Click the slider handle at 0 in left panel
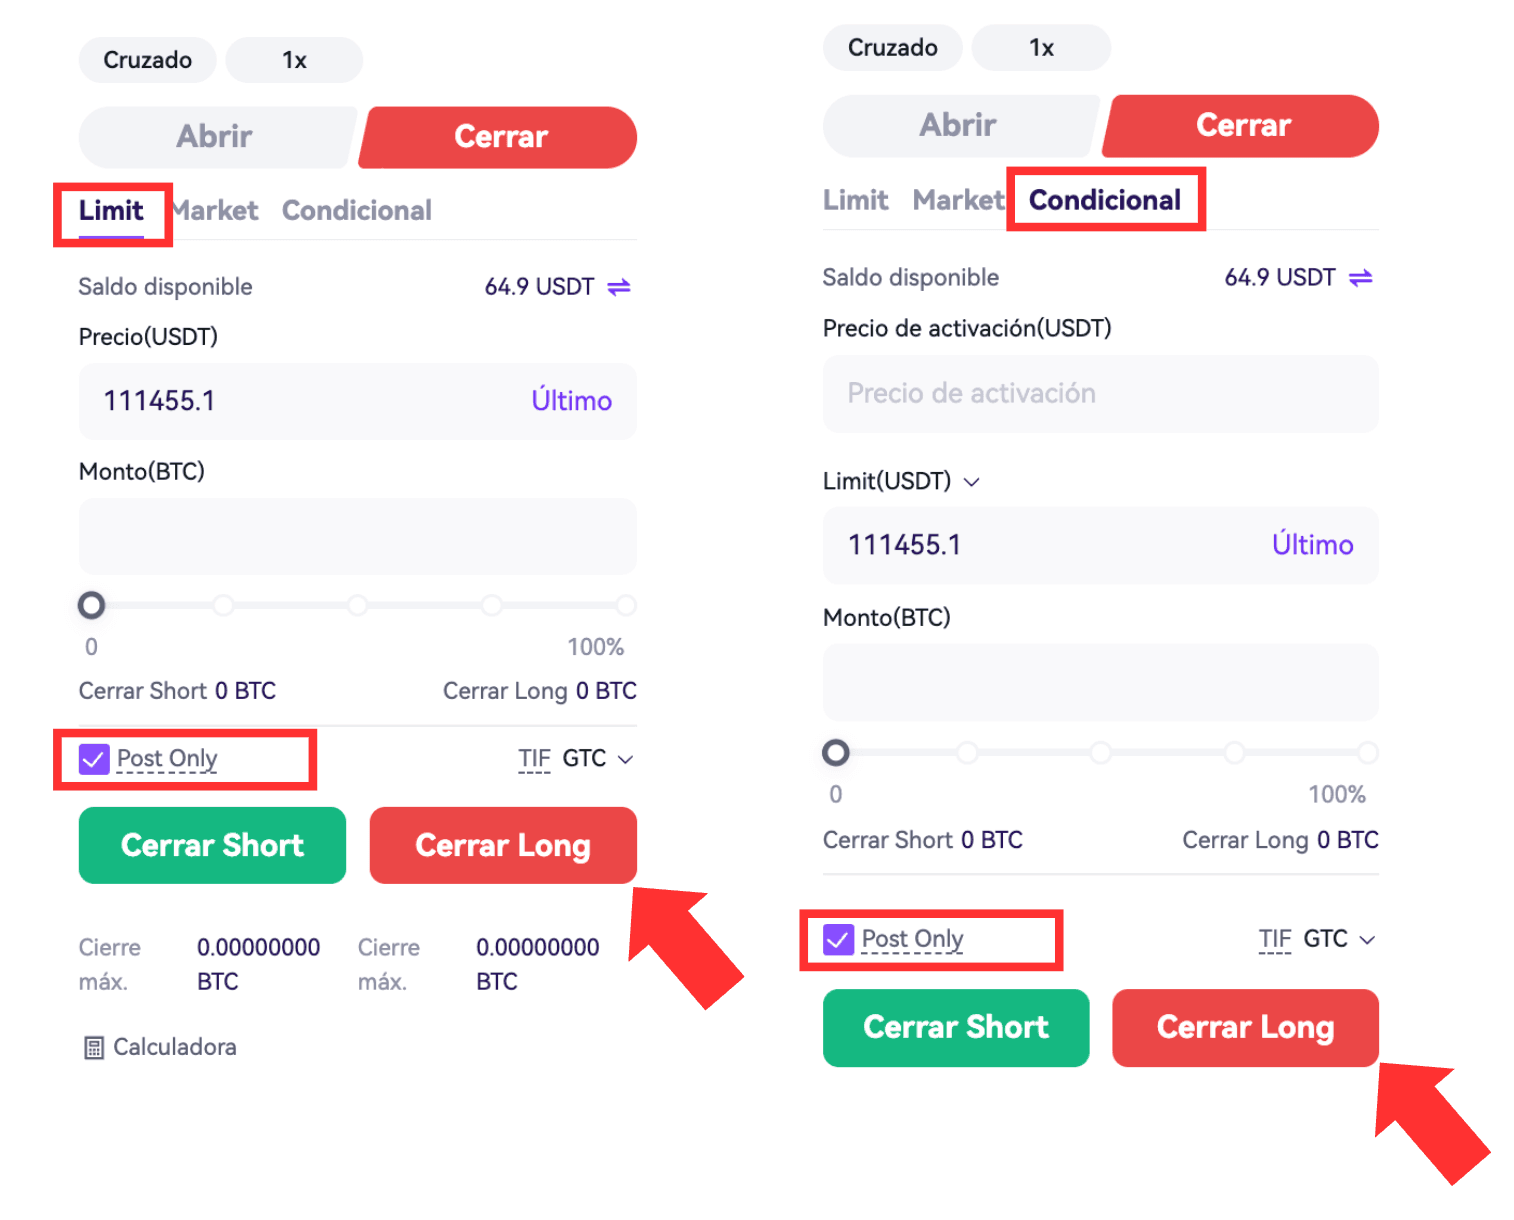1514x1220 pixels. coord(92,605)
